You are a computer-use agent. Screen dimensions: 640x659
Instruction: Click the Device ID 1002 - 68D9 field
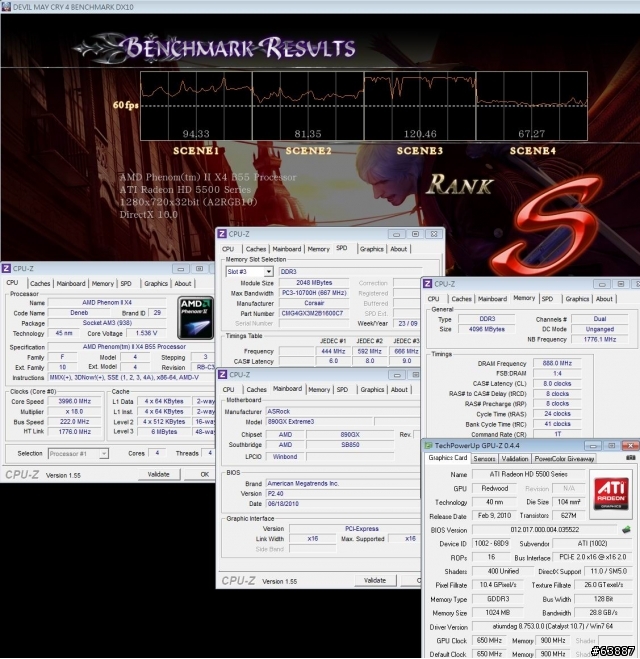click(491, 543)
